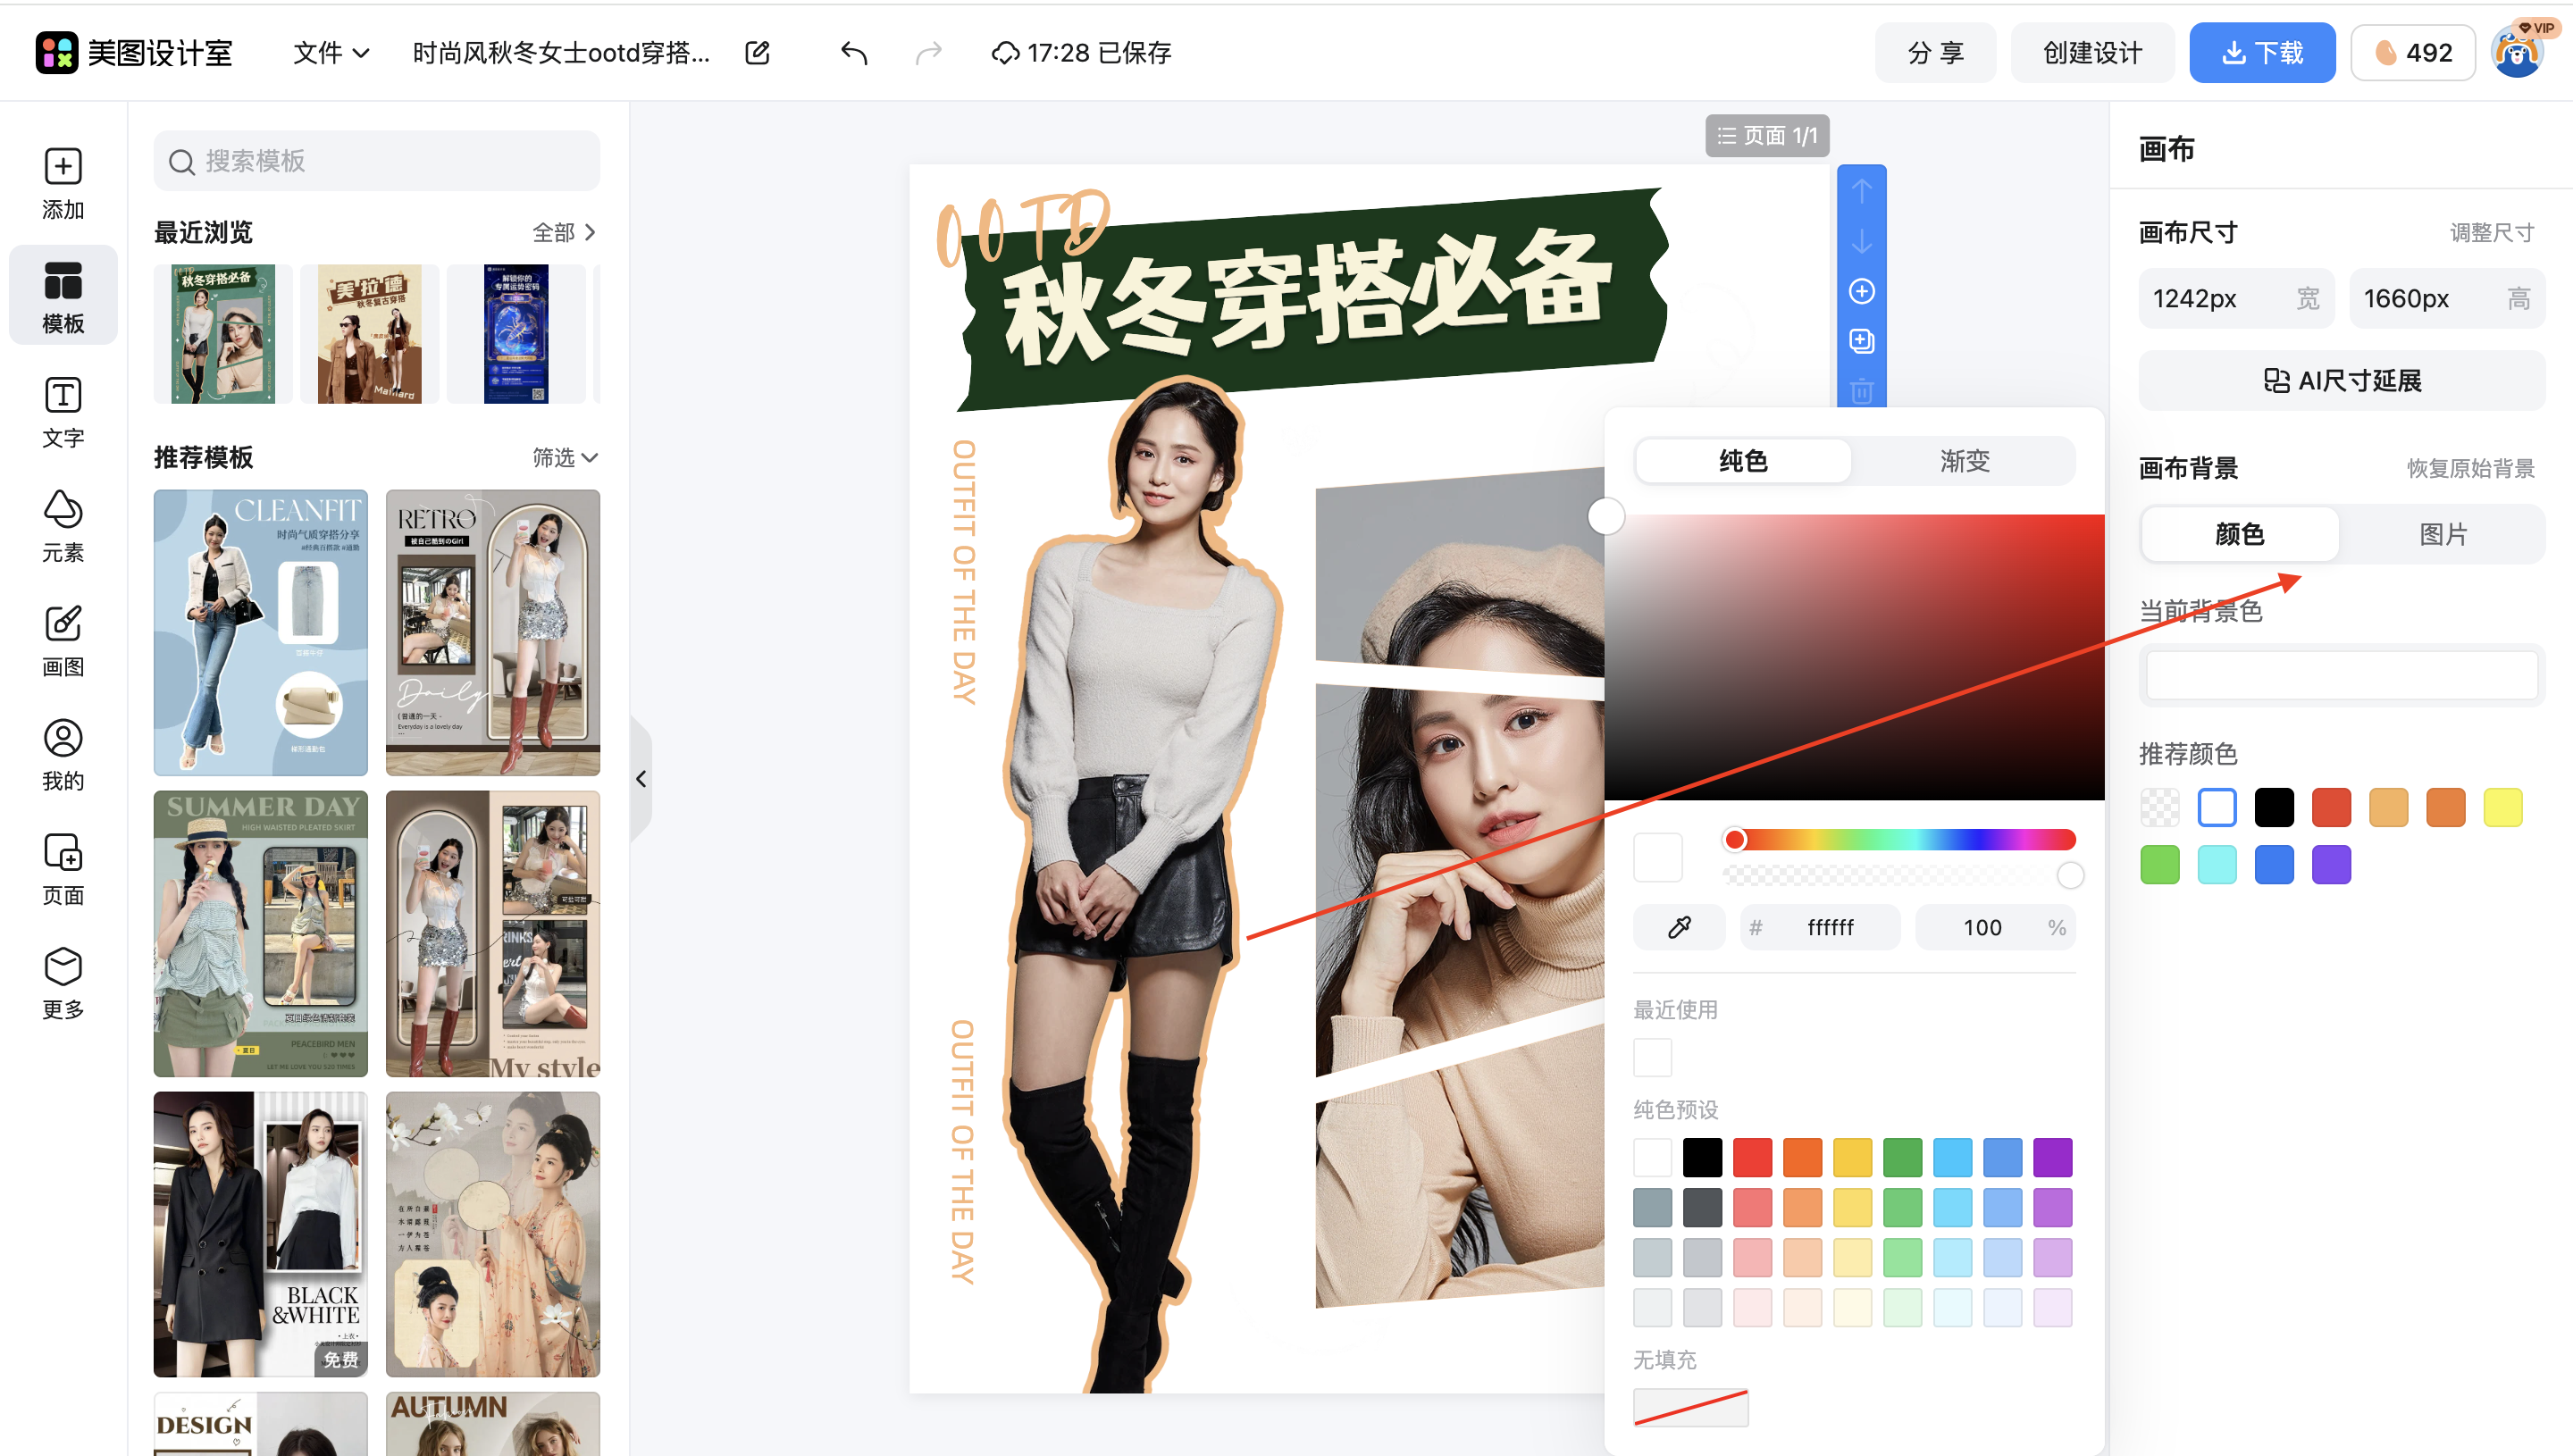Click the AI尺寸延展 button
The height and width of the screenshot is (1456, 2573).
point(2340,380)
